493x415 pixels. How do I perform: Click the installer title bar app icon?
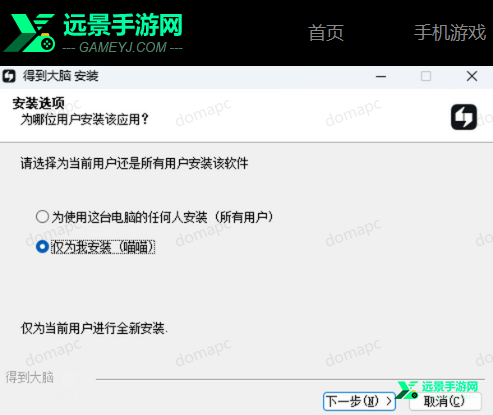9,76
